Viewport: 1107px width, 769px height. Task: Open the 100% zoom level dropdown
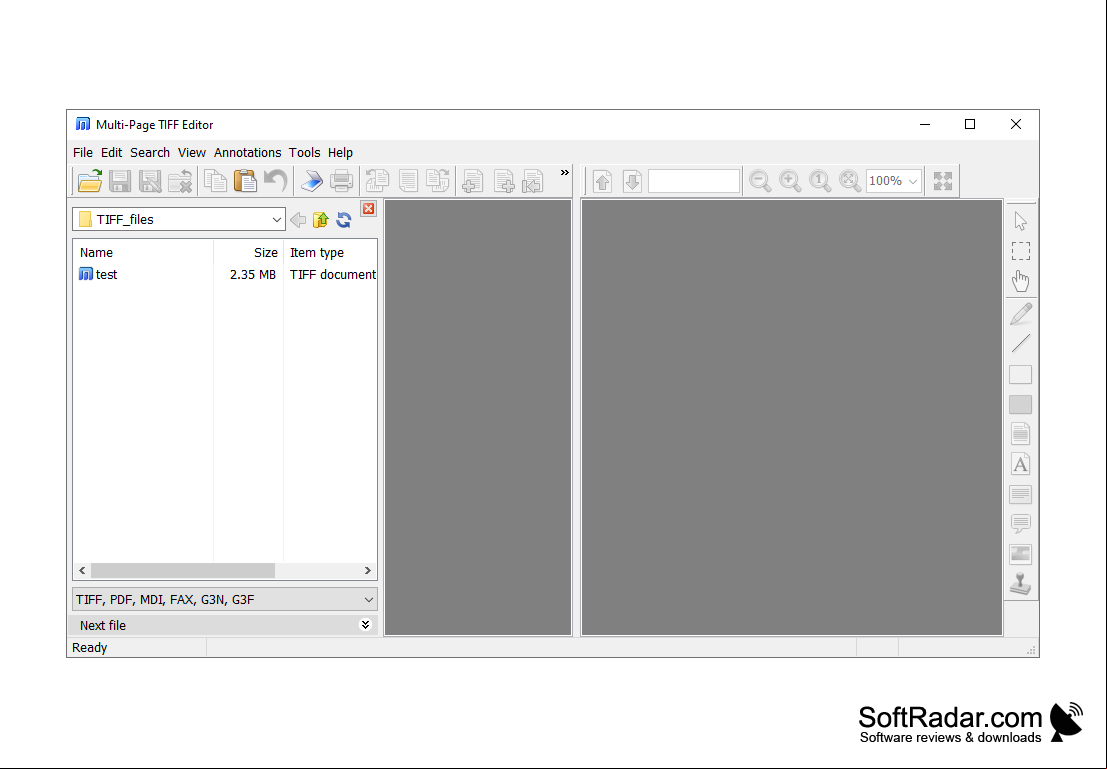tap(913, 181)
